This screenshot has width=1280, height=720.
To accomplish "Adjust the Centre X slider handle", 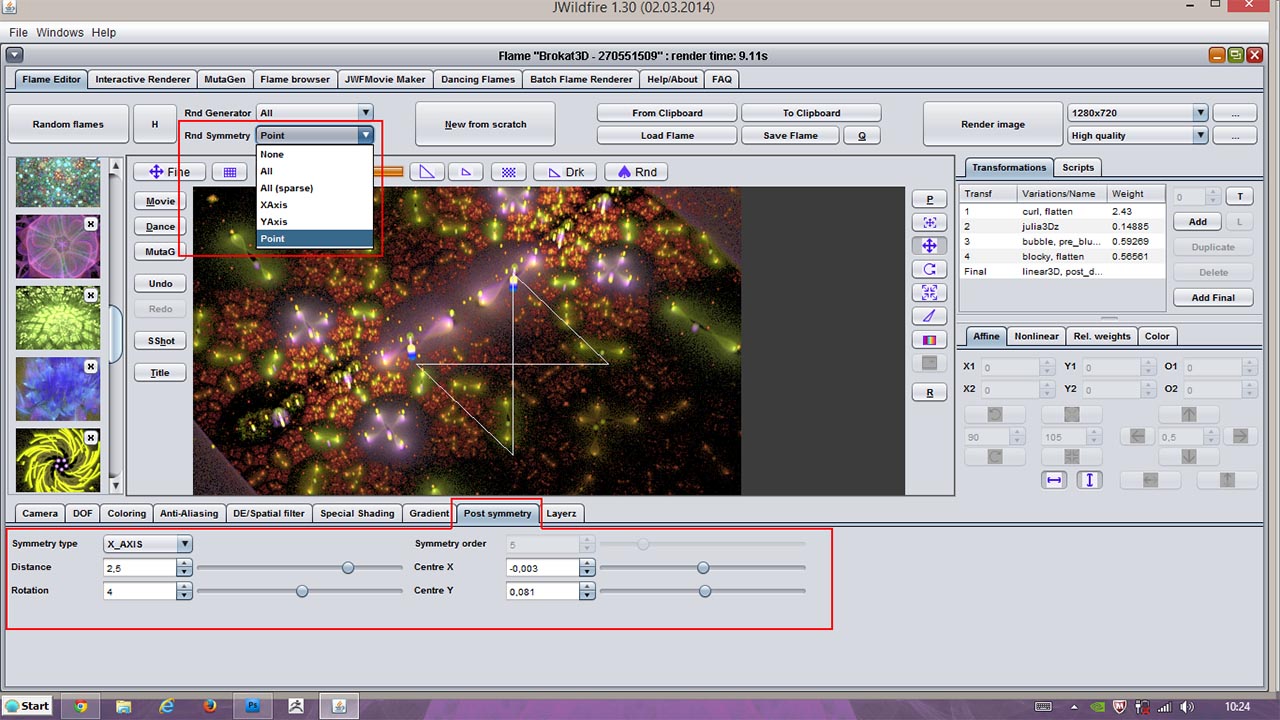I will tap(703, 568).
